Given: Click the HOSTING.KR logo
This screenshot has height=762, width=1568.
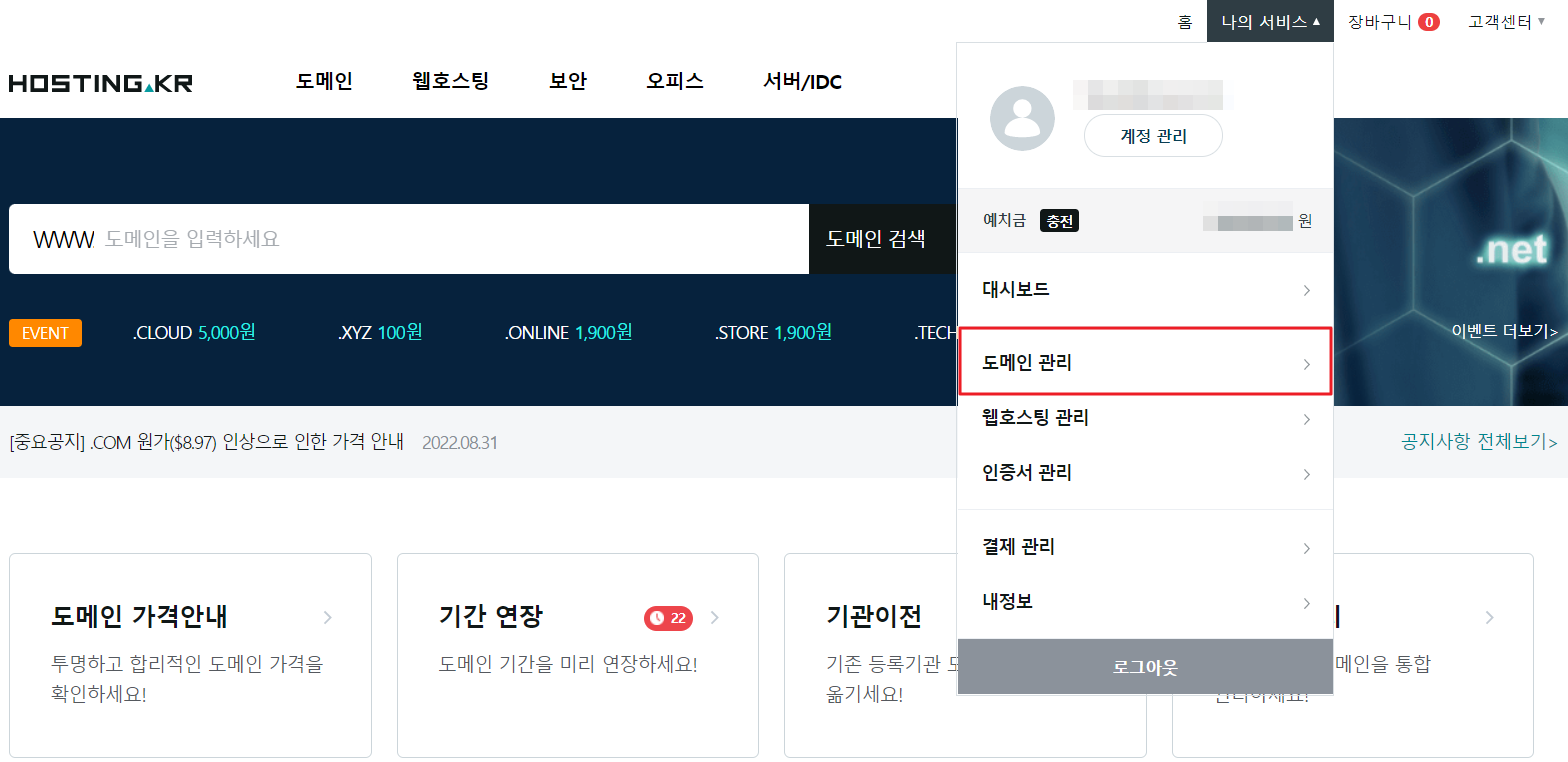Looking at the screenshot, I should pos(101,83).
